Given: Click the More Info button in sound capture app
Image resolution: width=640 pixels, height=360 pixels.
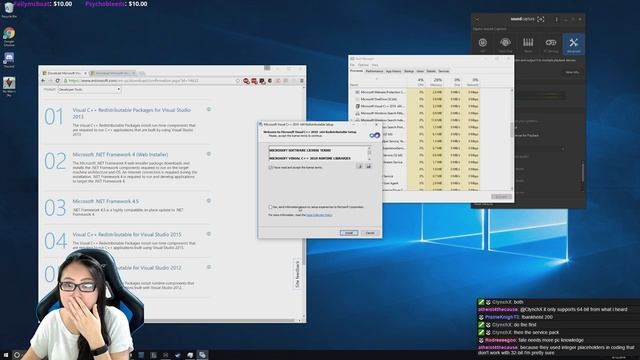Looking at the screenshot, I should click(572, 72).
